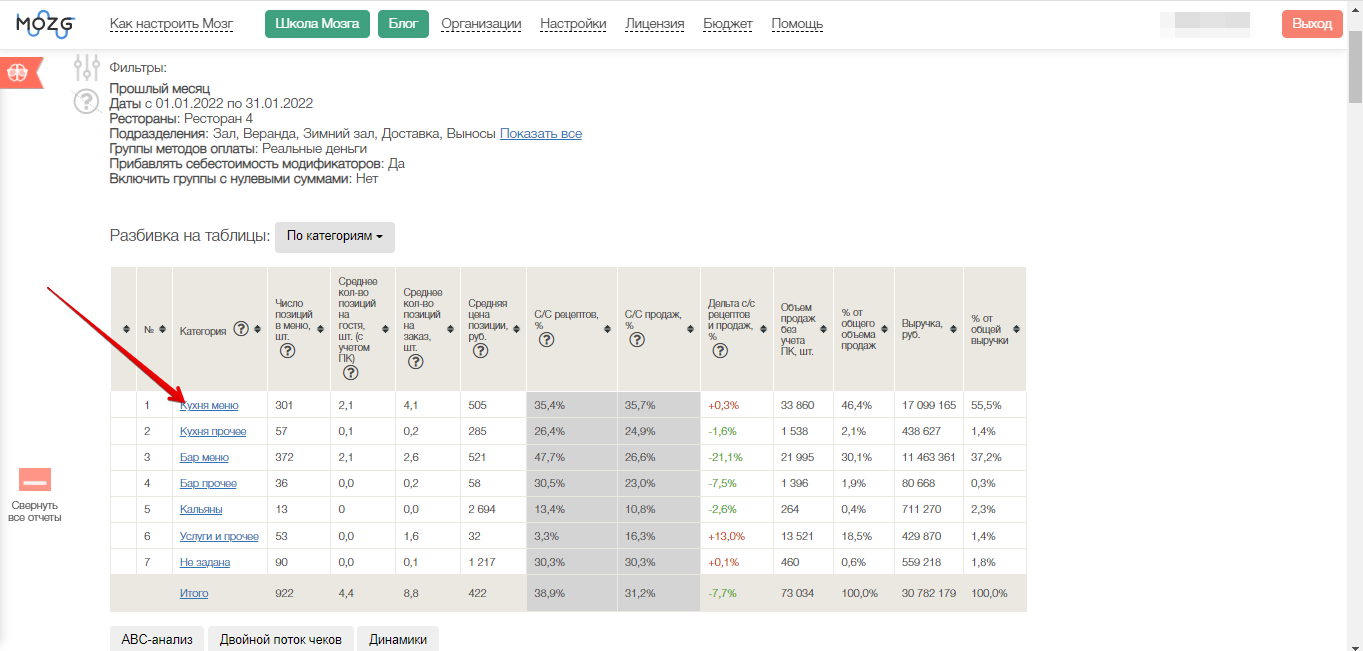Open help icon under С/С рецептов
Screen dimensions: 1363x651
[546, 340]
